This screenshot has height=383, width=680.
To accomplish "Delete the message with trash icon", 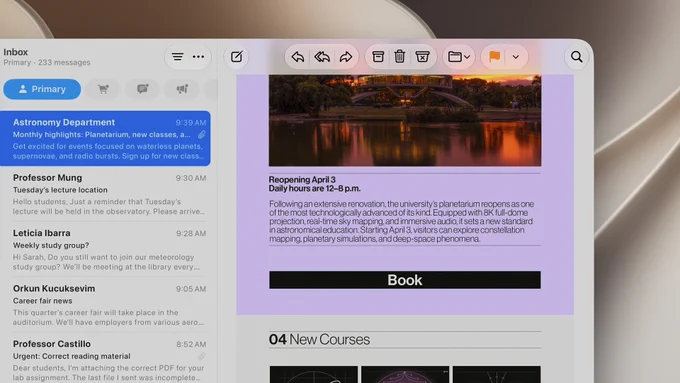I will click(399, 57).
